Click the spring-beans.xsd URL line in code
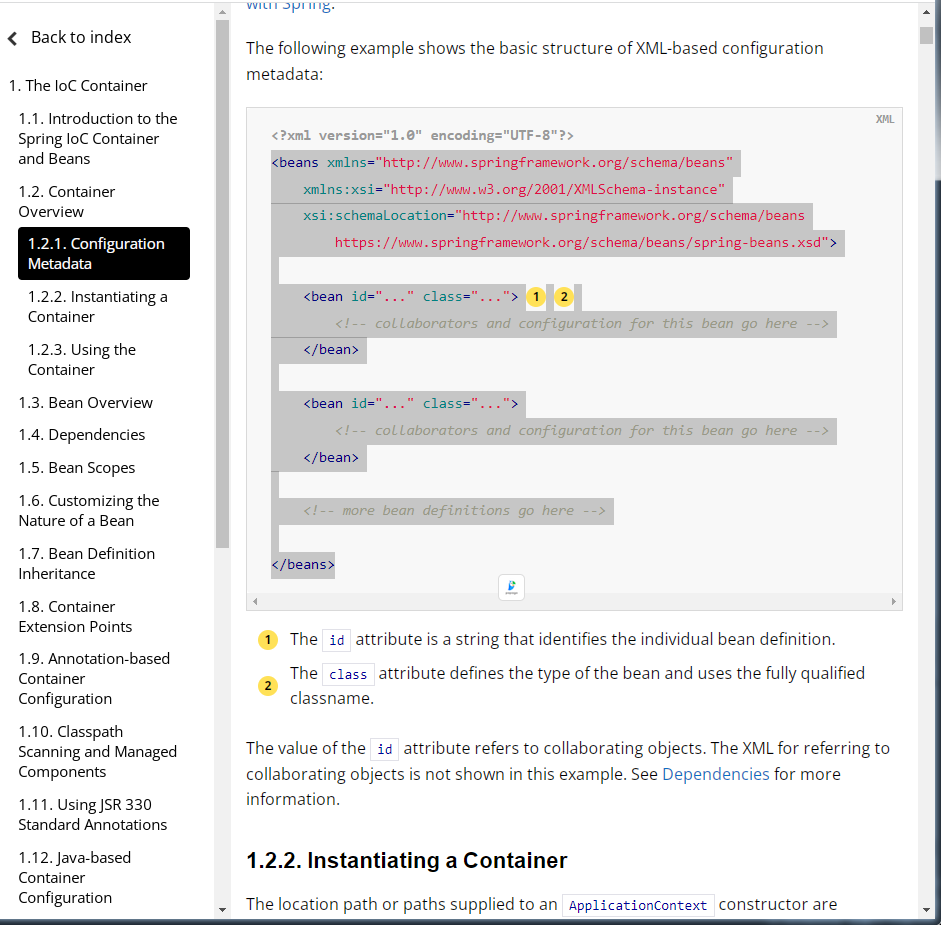 585,243
